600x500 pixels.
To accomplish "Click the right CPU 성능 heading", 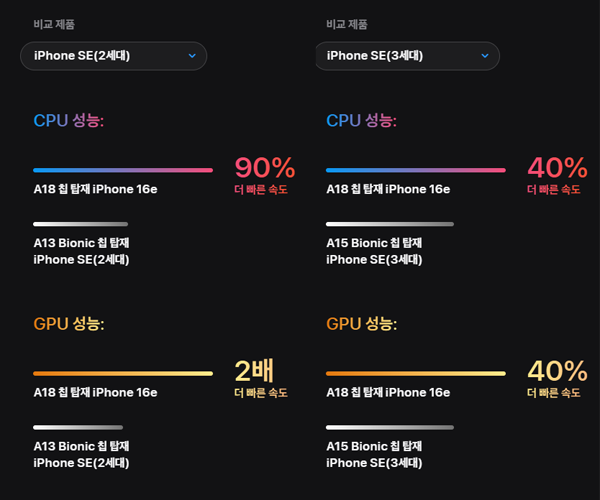I will [361, 121].
